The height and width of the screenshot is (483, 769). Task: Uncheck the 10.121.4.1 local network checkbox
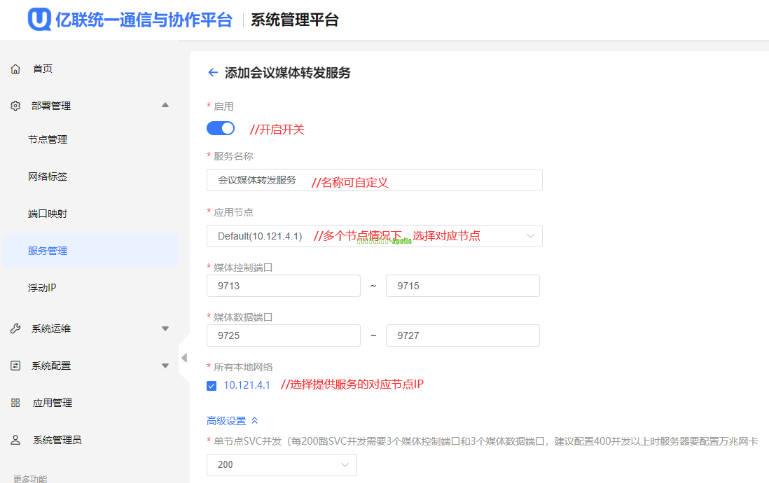pyautogui.click(x=212, y=385)
